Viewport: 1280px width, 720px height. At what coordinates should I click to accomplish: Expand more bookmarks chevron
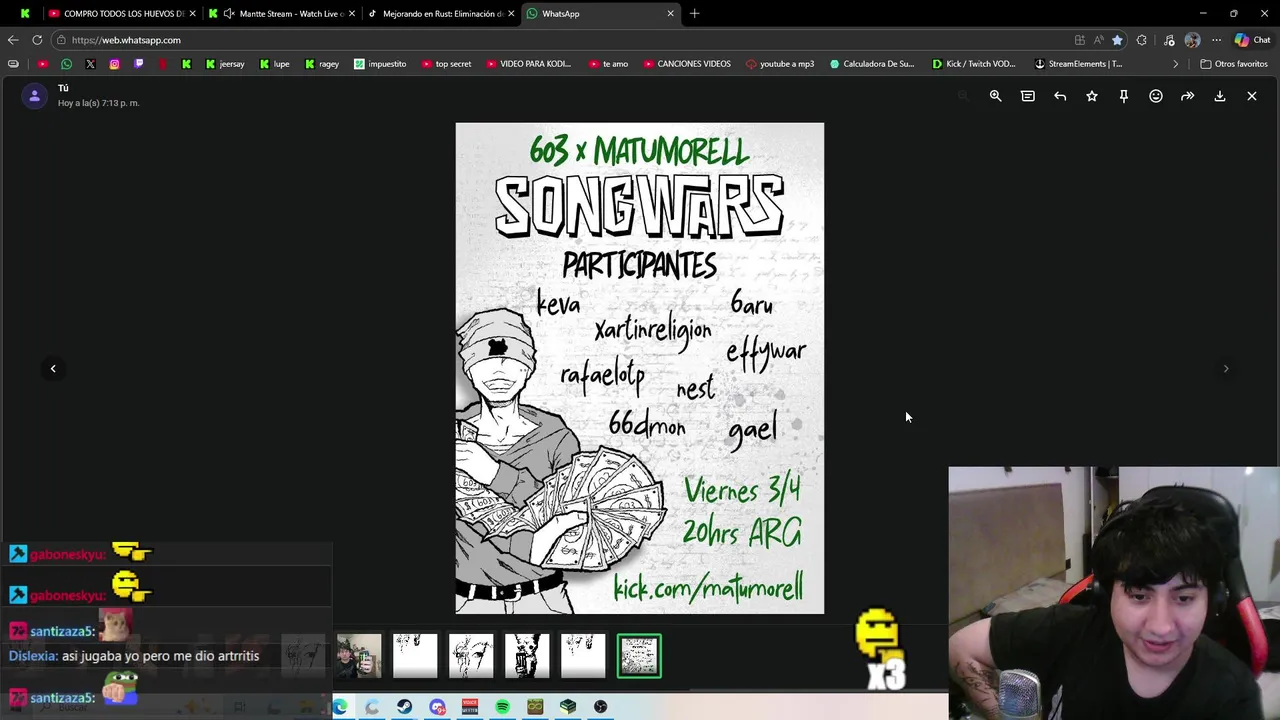[x=1176, y=64]
